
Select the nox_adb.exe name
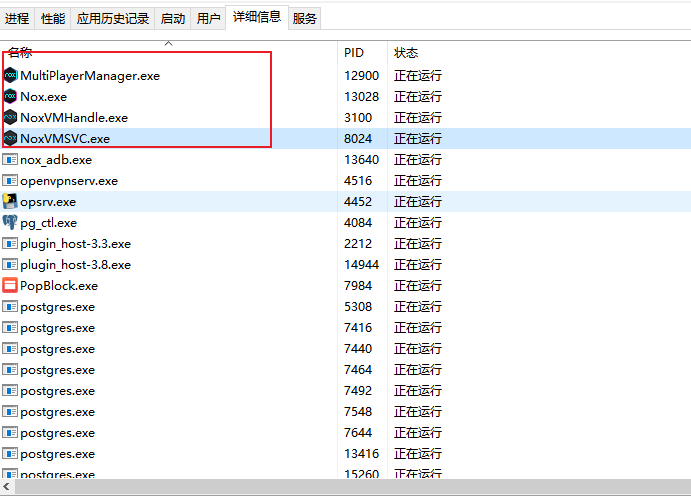pos(56,160)
